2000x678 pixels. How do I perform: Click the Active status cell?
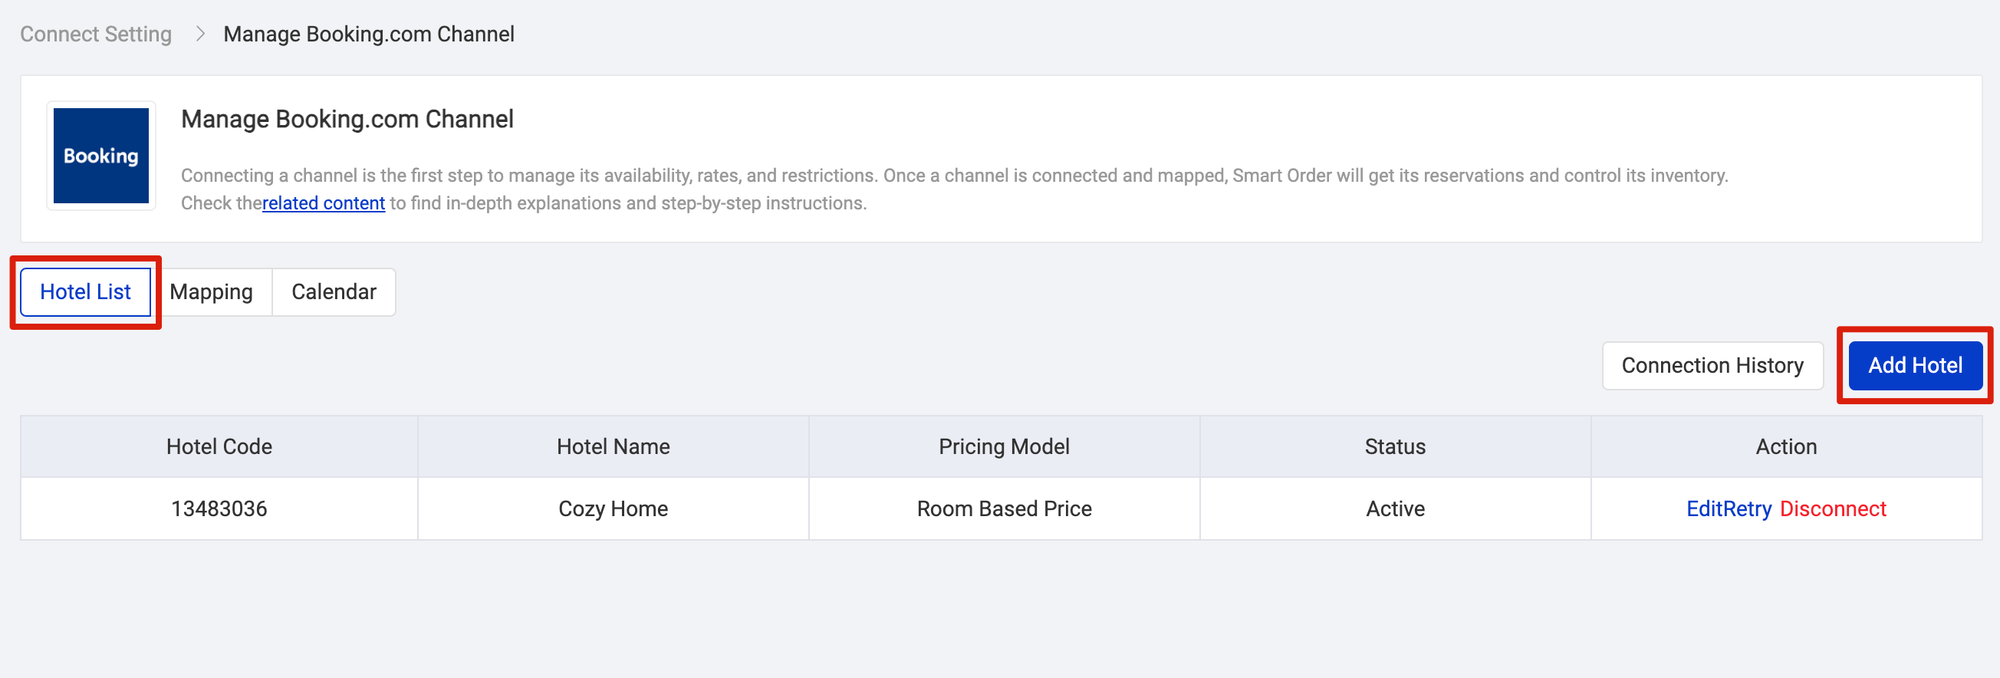1395,509
